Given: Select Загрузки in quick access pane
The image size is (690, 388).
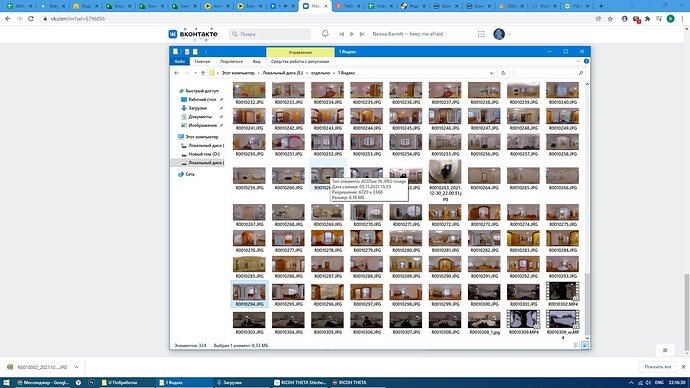Looking at the screenshot, I should click(197, 108).
